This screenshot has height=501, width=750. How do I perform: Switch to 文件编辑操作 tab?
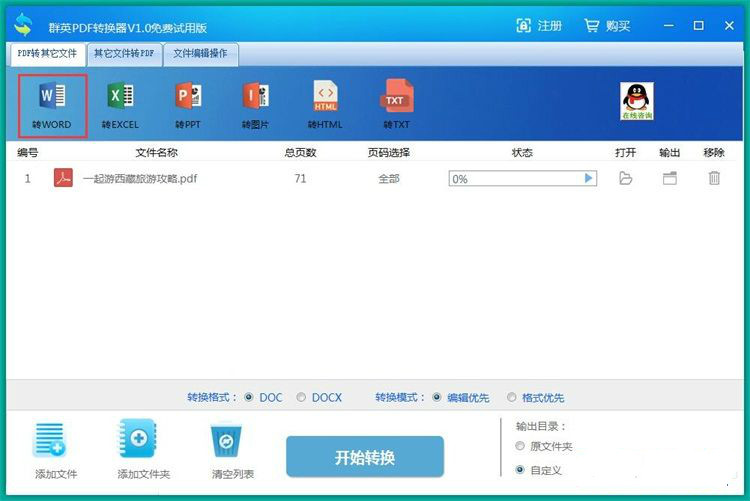[200, 54]
